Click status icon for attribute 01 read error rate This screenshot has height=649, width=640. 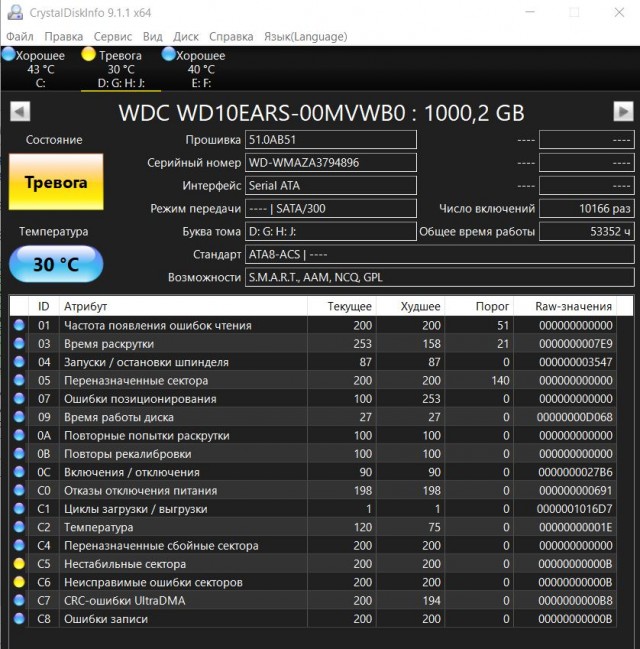tap(19, 325)
